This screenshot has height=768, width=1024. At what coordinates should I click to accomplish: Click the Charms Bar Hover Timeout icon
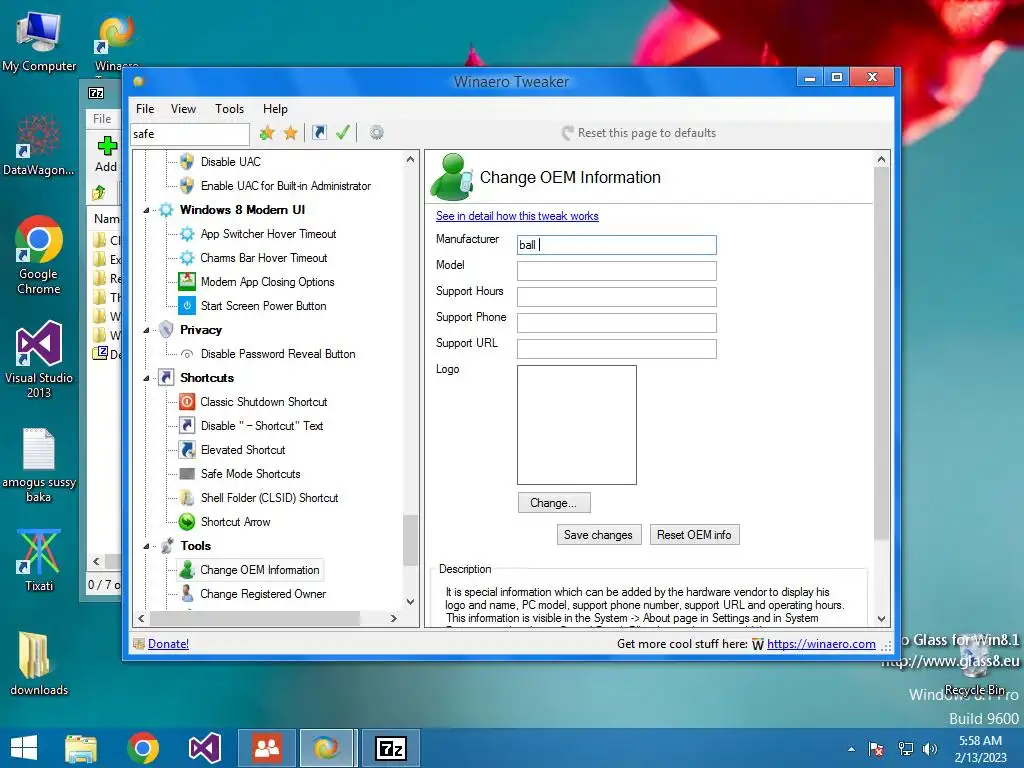(x=187, y=258)
